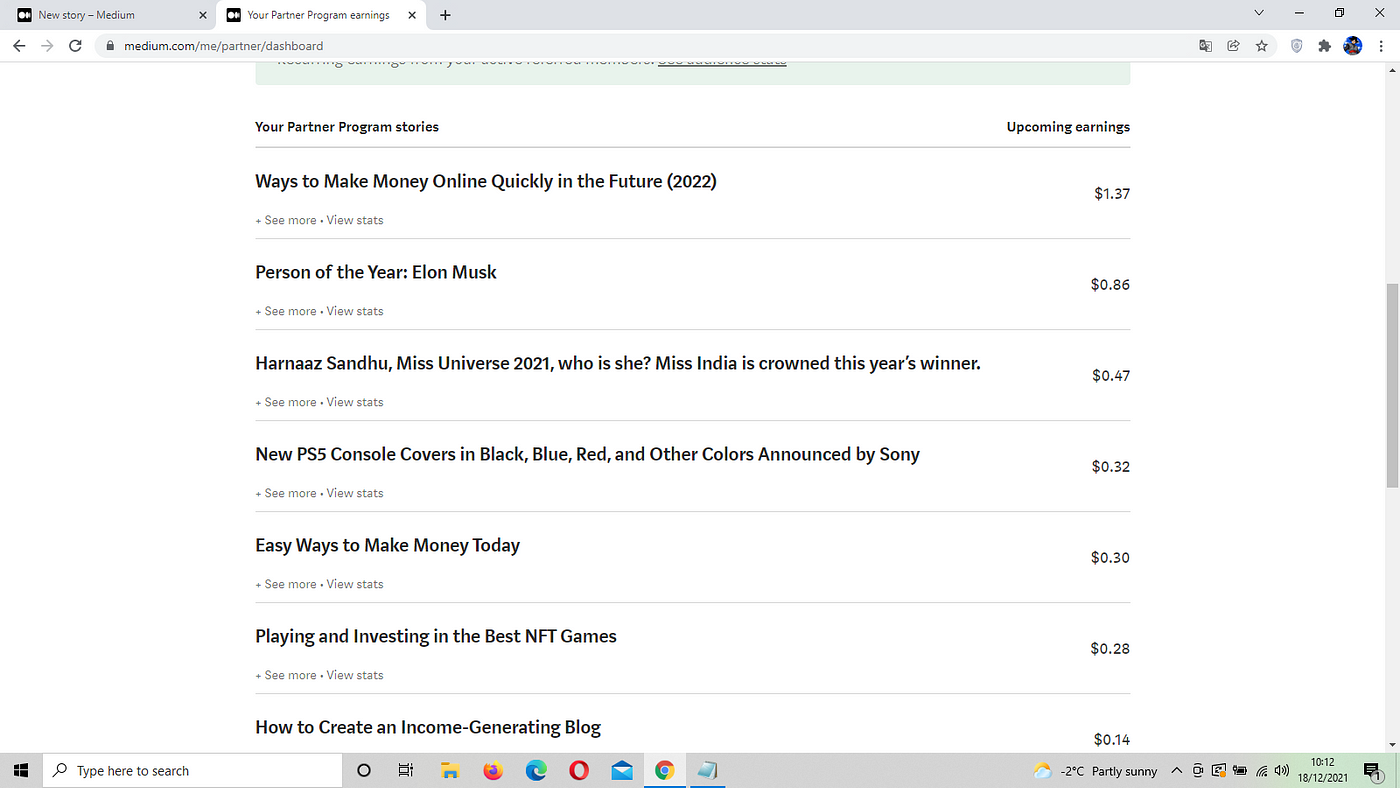Click the shield extension icon

[x=1297, y=46]
